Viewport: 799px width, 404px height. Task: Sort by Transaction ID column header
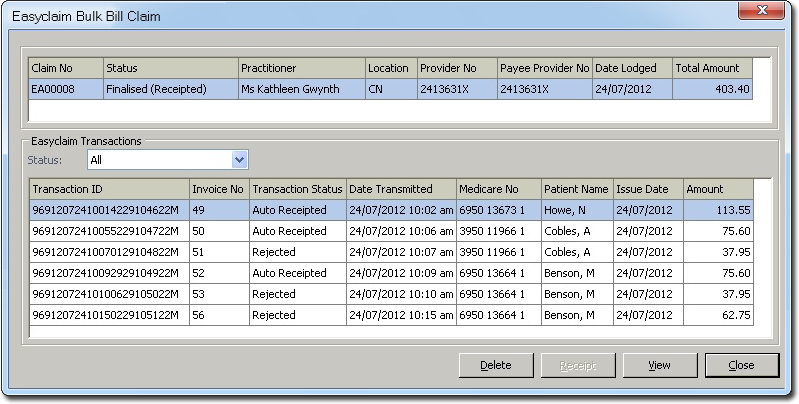tap(108, 189)
